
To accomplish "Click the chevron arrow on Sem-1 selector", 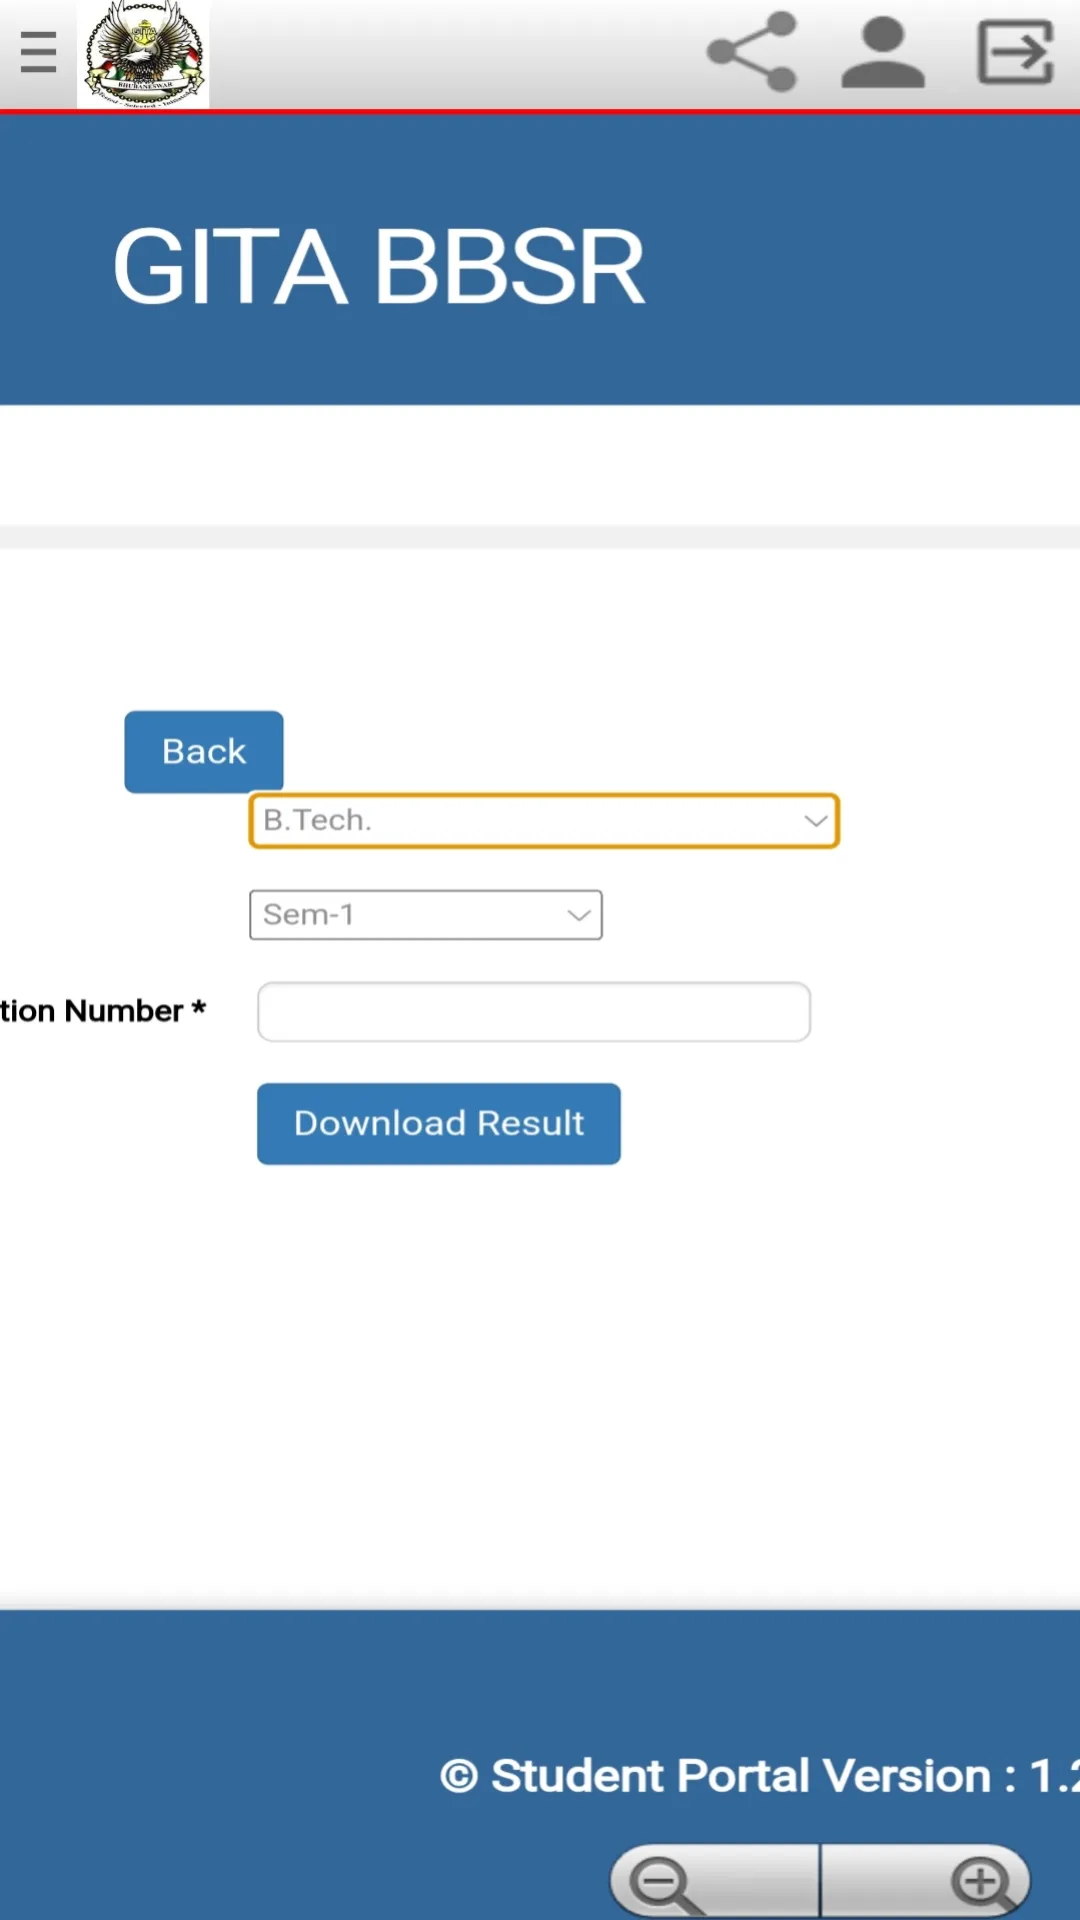I will 578,915.
